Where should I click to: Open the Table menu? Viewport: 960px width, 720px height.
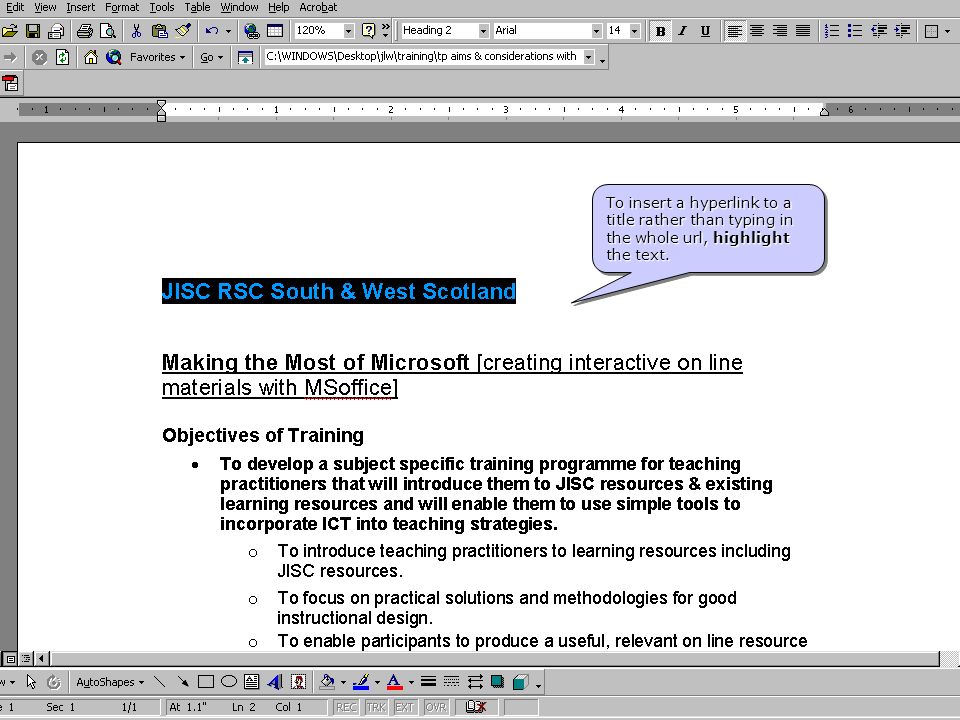(197, 7)
